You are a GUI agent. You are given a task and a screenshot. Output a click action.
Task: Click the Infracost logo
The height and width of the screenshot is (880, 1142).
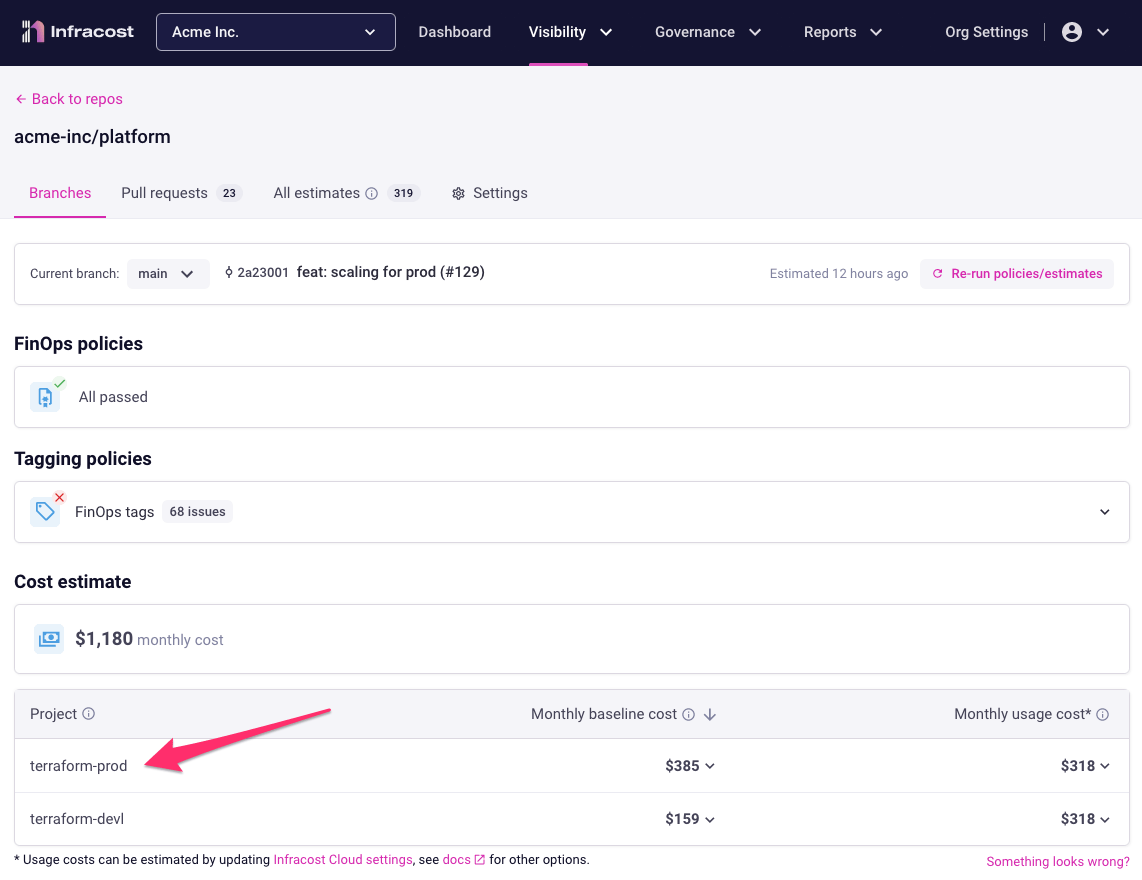[77, 31]
